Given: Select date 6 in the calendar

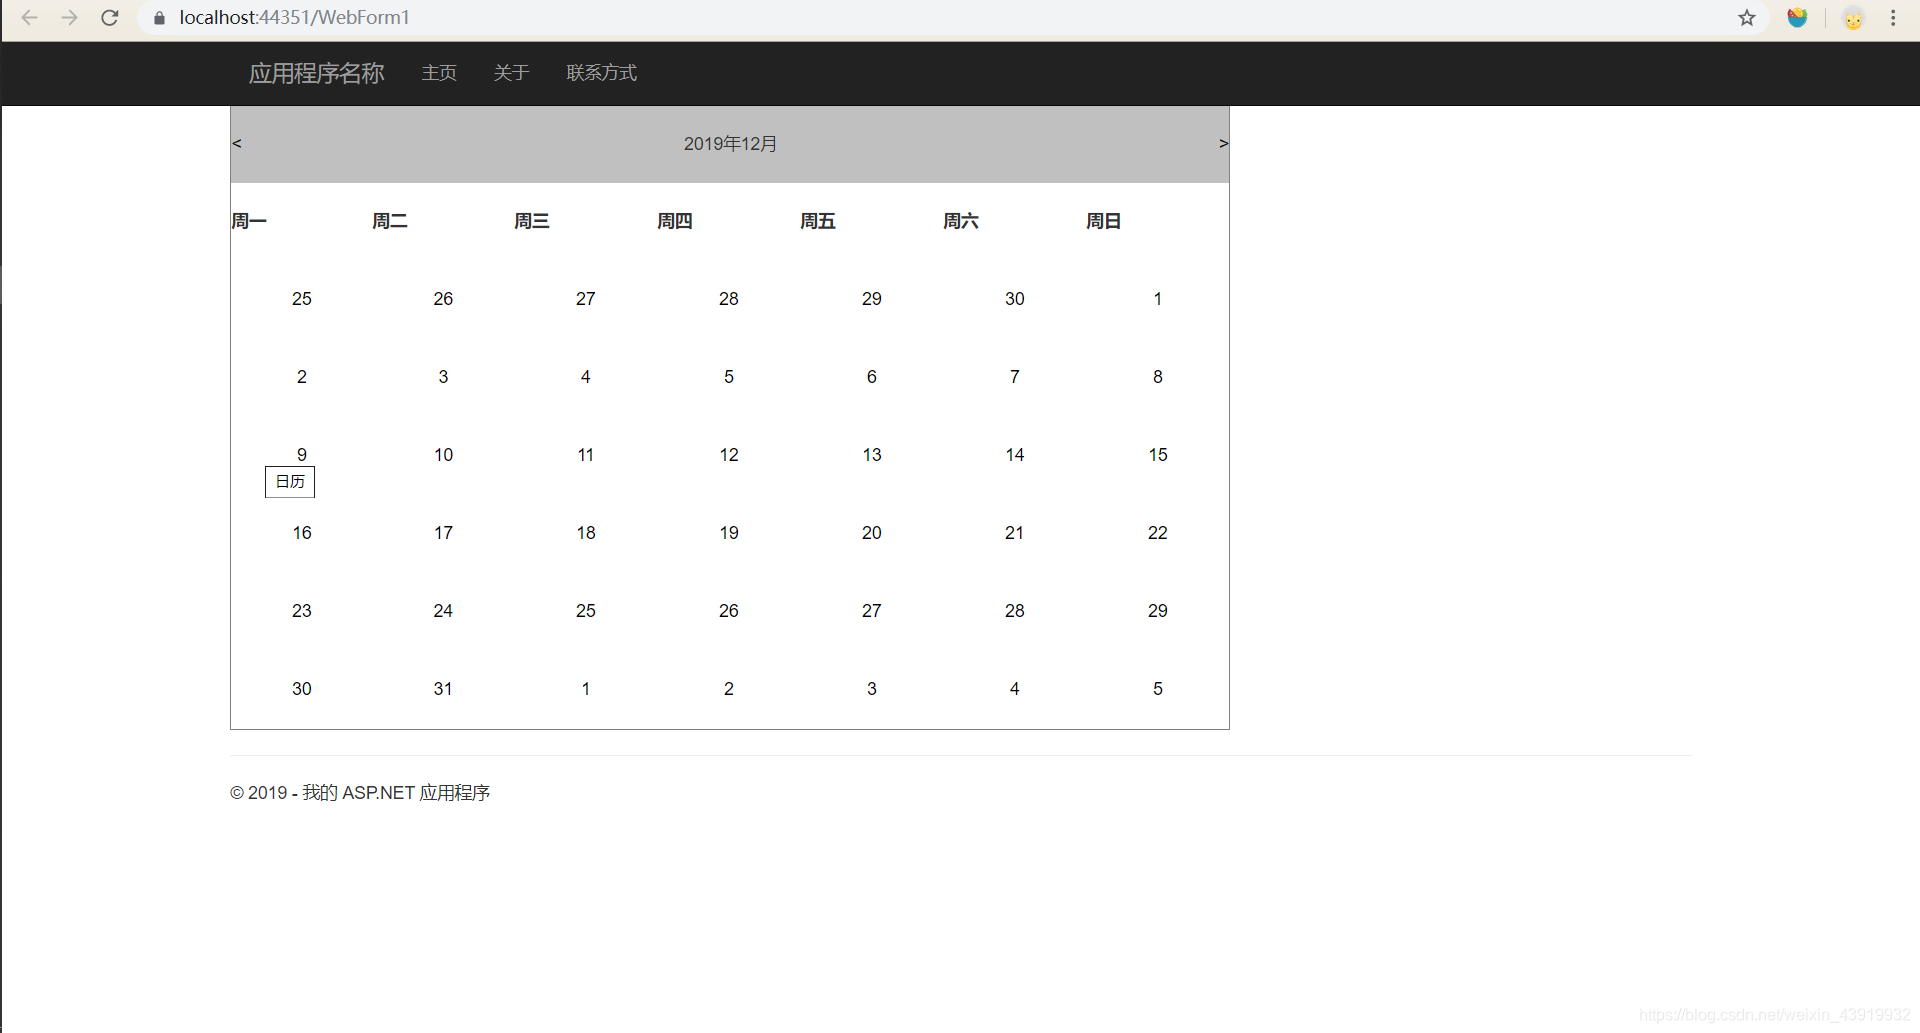Looking at the screenshot, I should (x=872, y=377).
